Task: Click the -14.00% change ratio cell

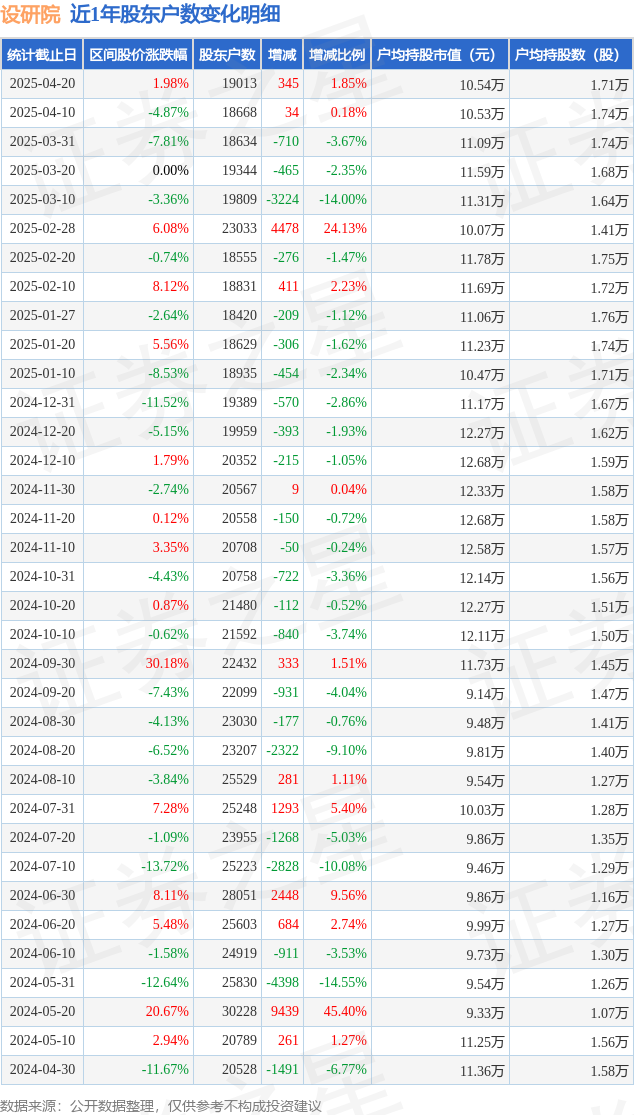Action: point(343,199)
